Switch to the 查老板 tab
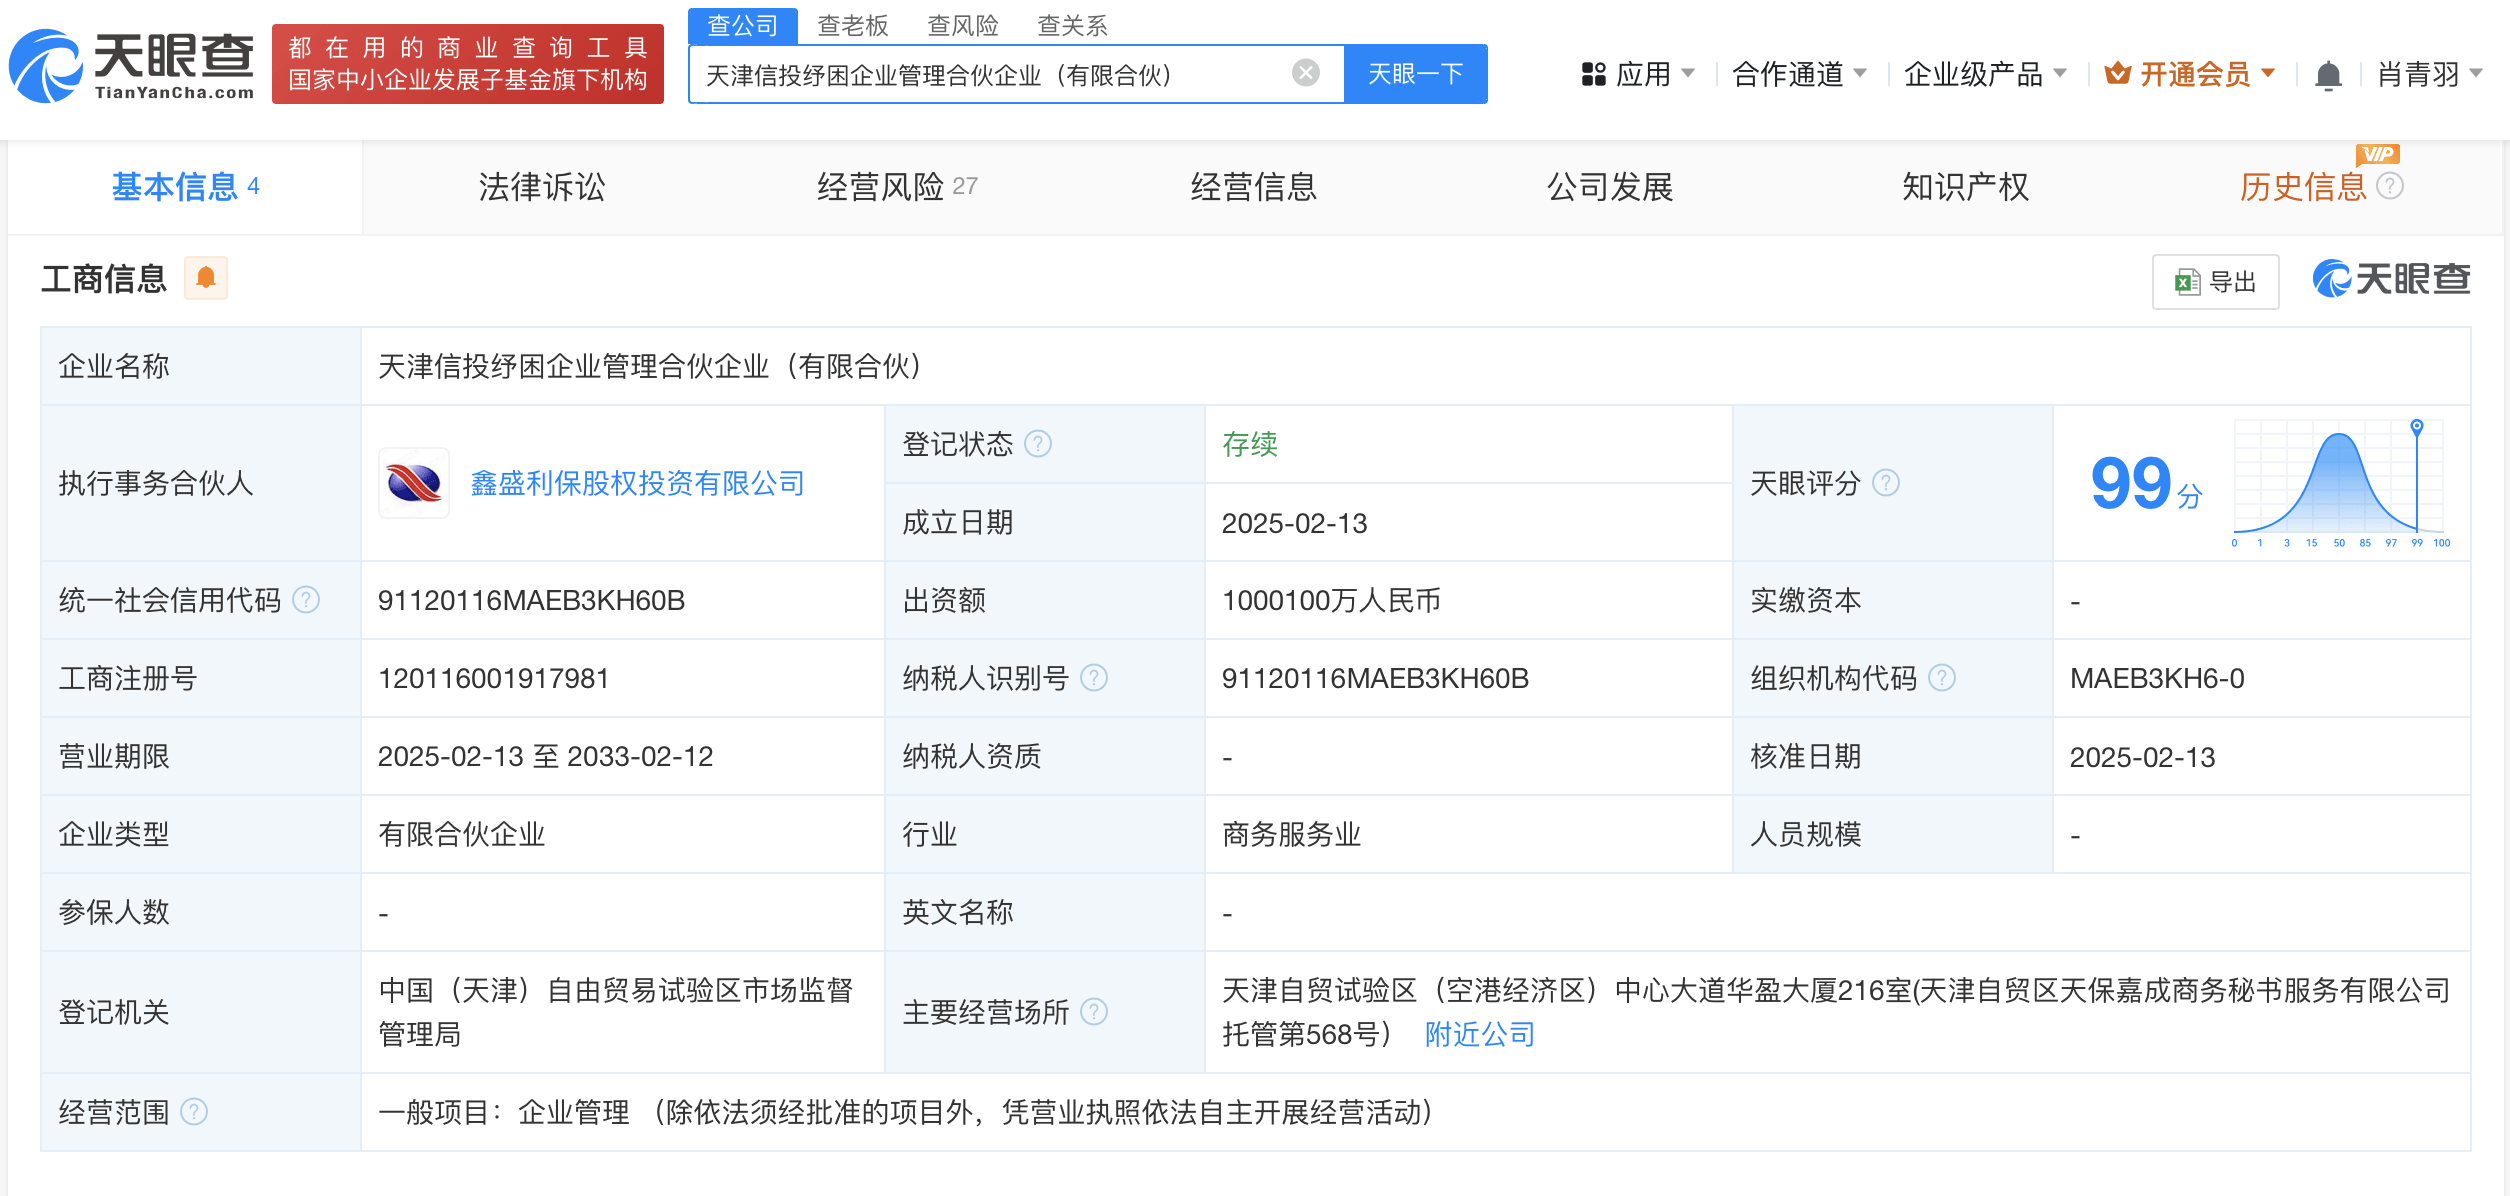Screen dimensions: 2510x1196 coord(851,25)
